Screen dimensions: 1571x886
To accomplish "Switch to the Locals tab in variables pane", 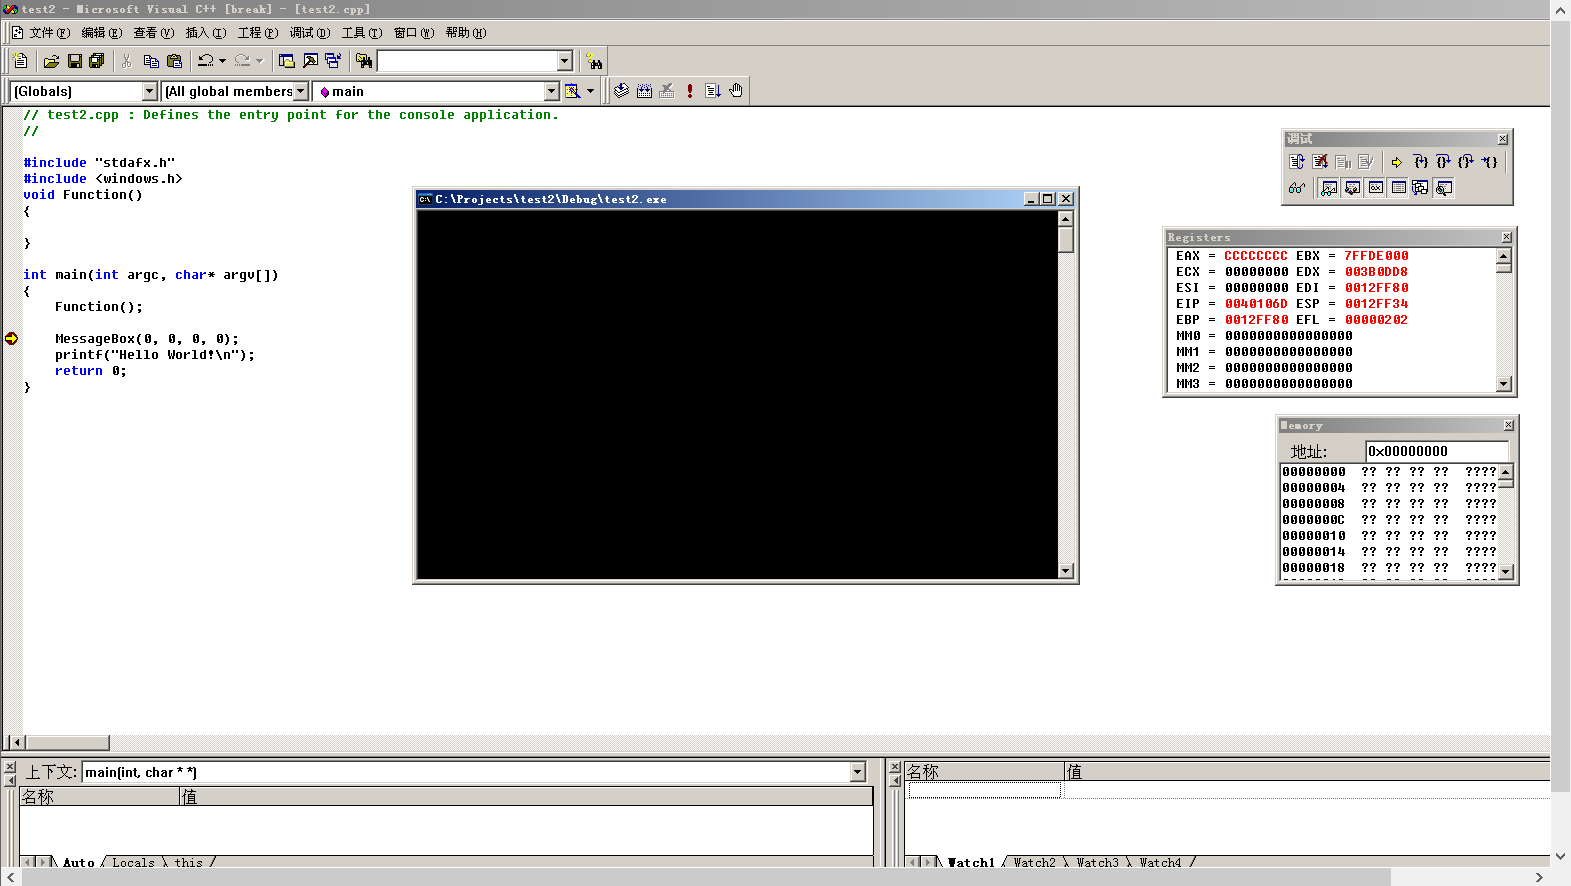I will click(133, 862).
